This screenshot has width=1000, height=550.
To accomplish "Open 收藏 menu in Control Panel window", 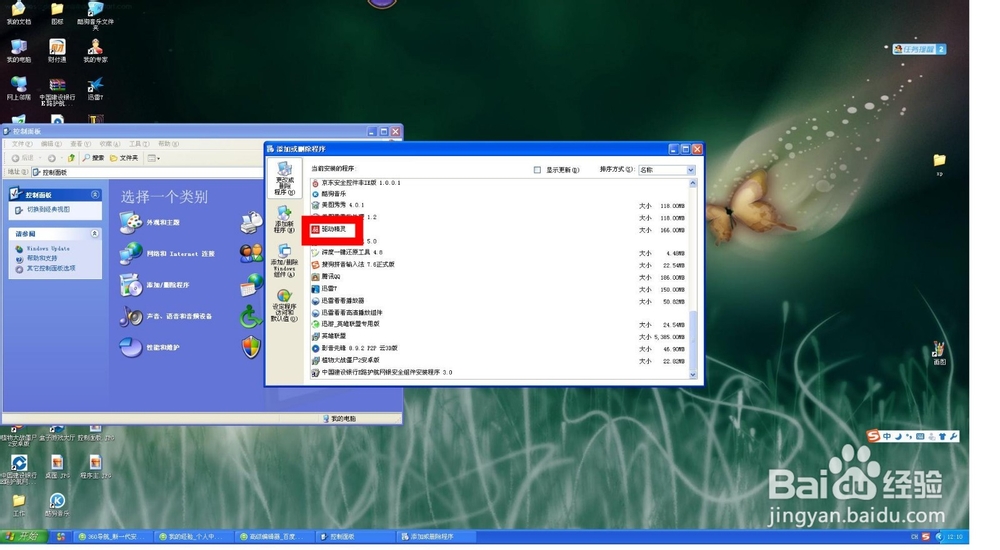I will (110, 144).
